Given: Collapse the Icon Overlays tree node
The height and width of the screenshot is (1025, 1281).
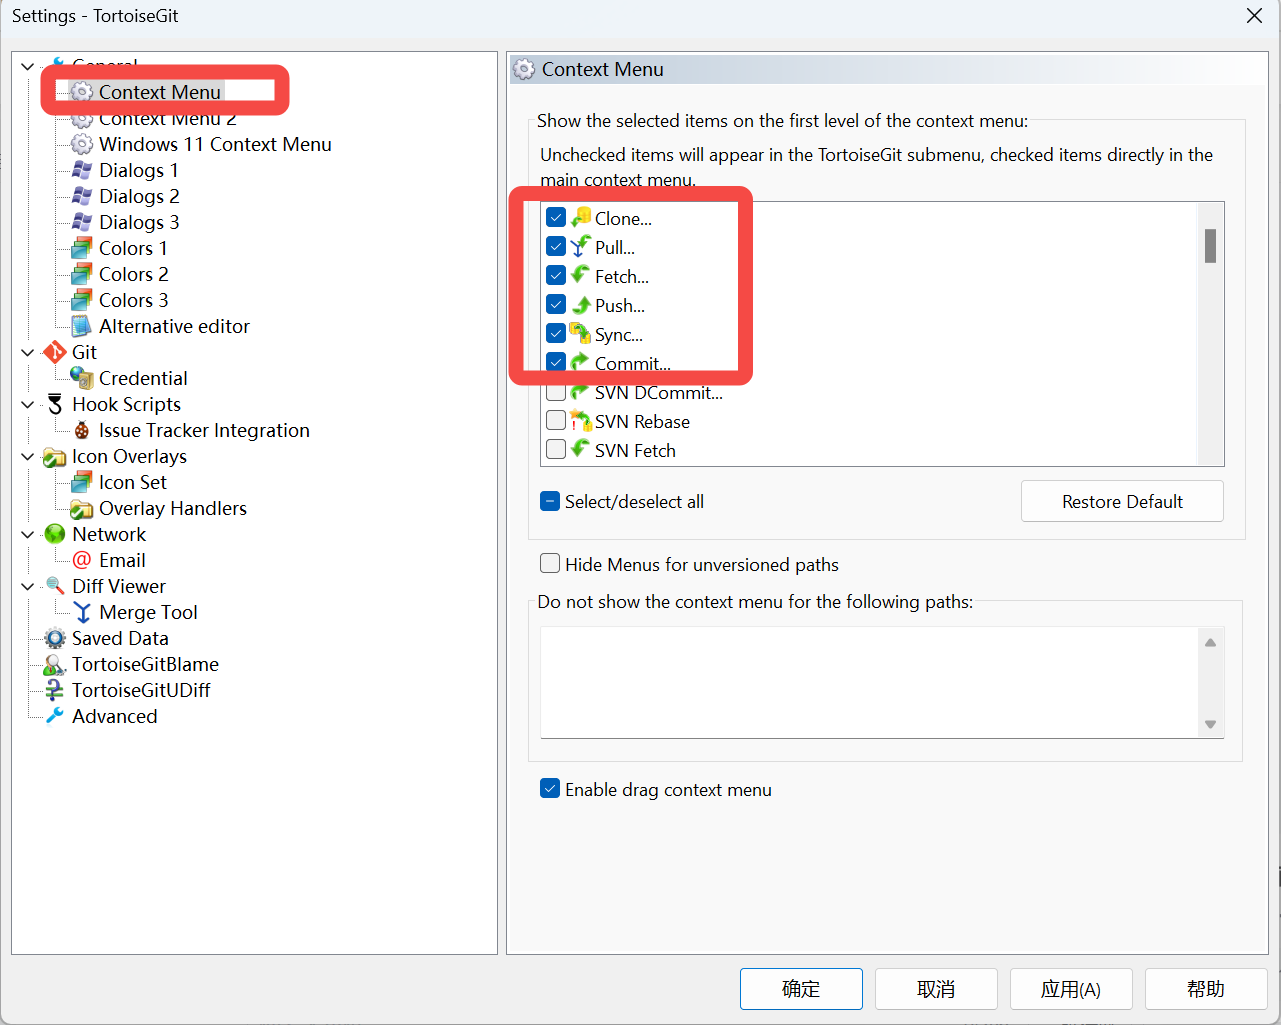Looking at the screenshot, I should 28,457.
